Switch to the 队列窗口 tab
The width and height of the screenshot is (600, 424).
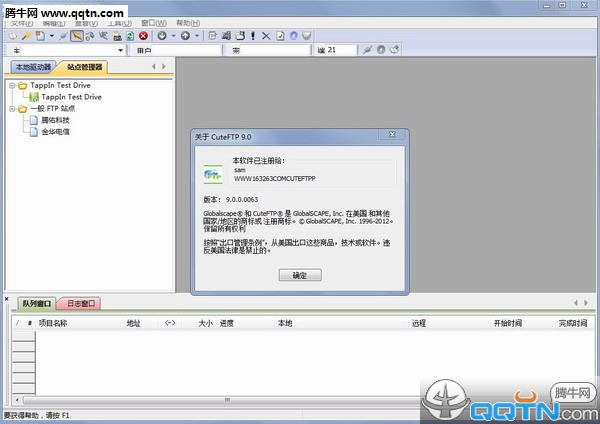37,303
